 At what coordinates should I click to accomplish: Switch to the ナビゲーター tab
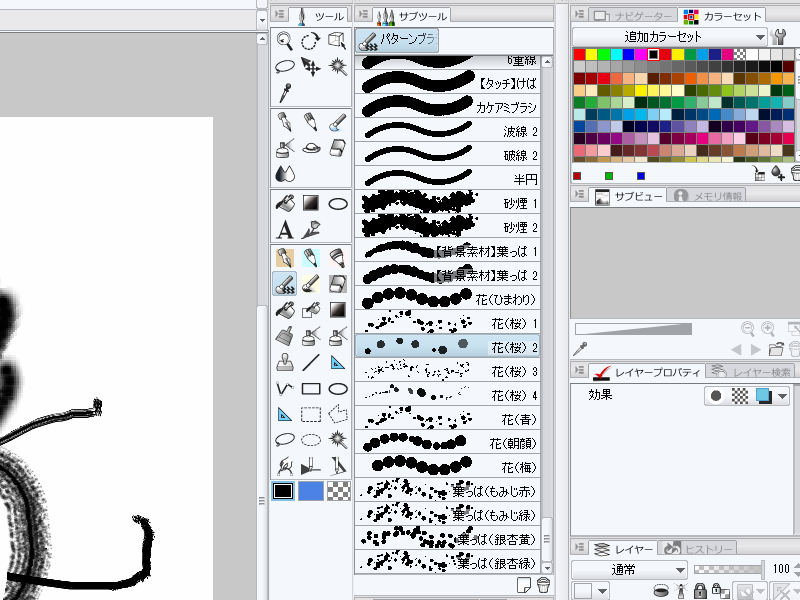click(x=633, y=16)
